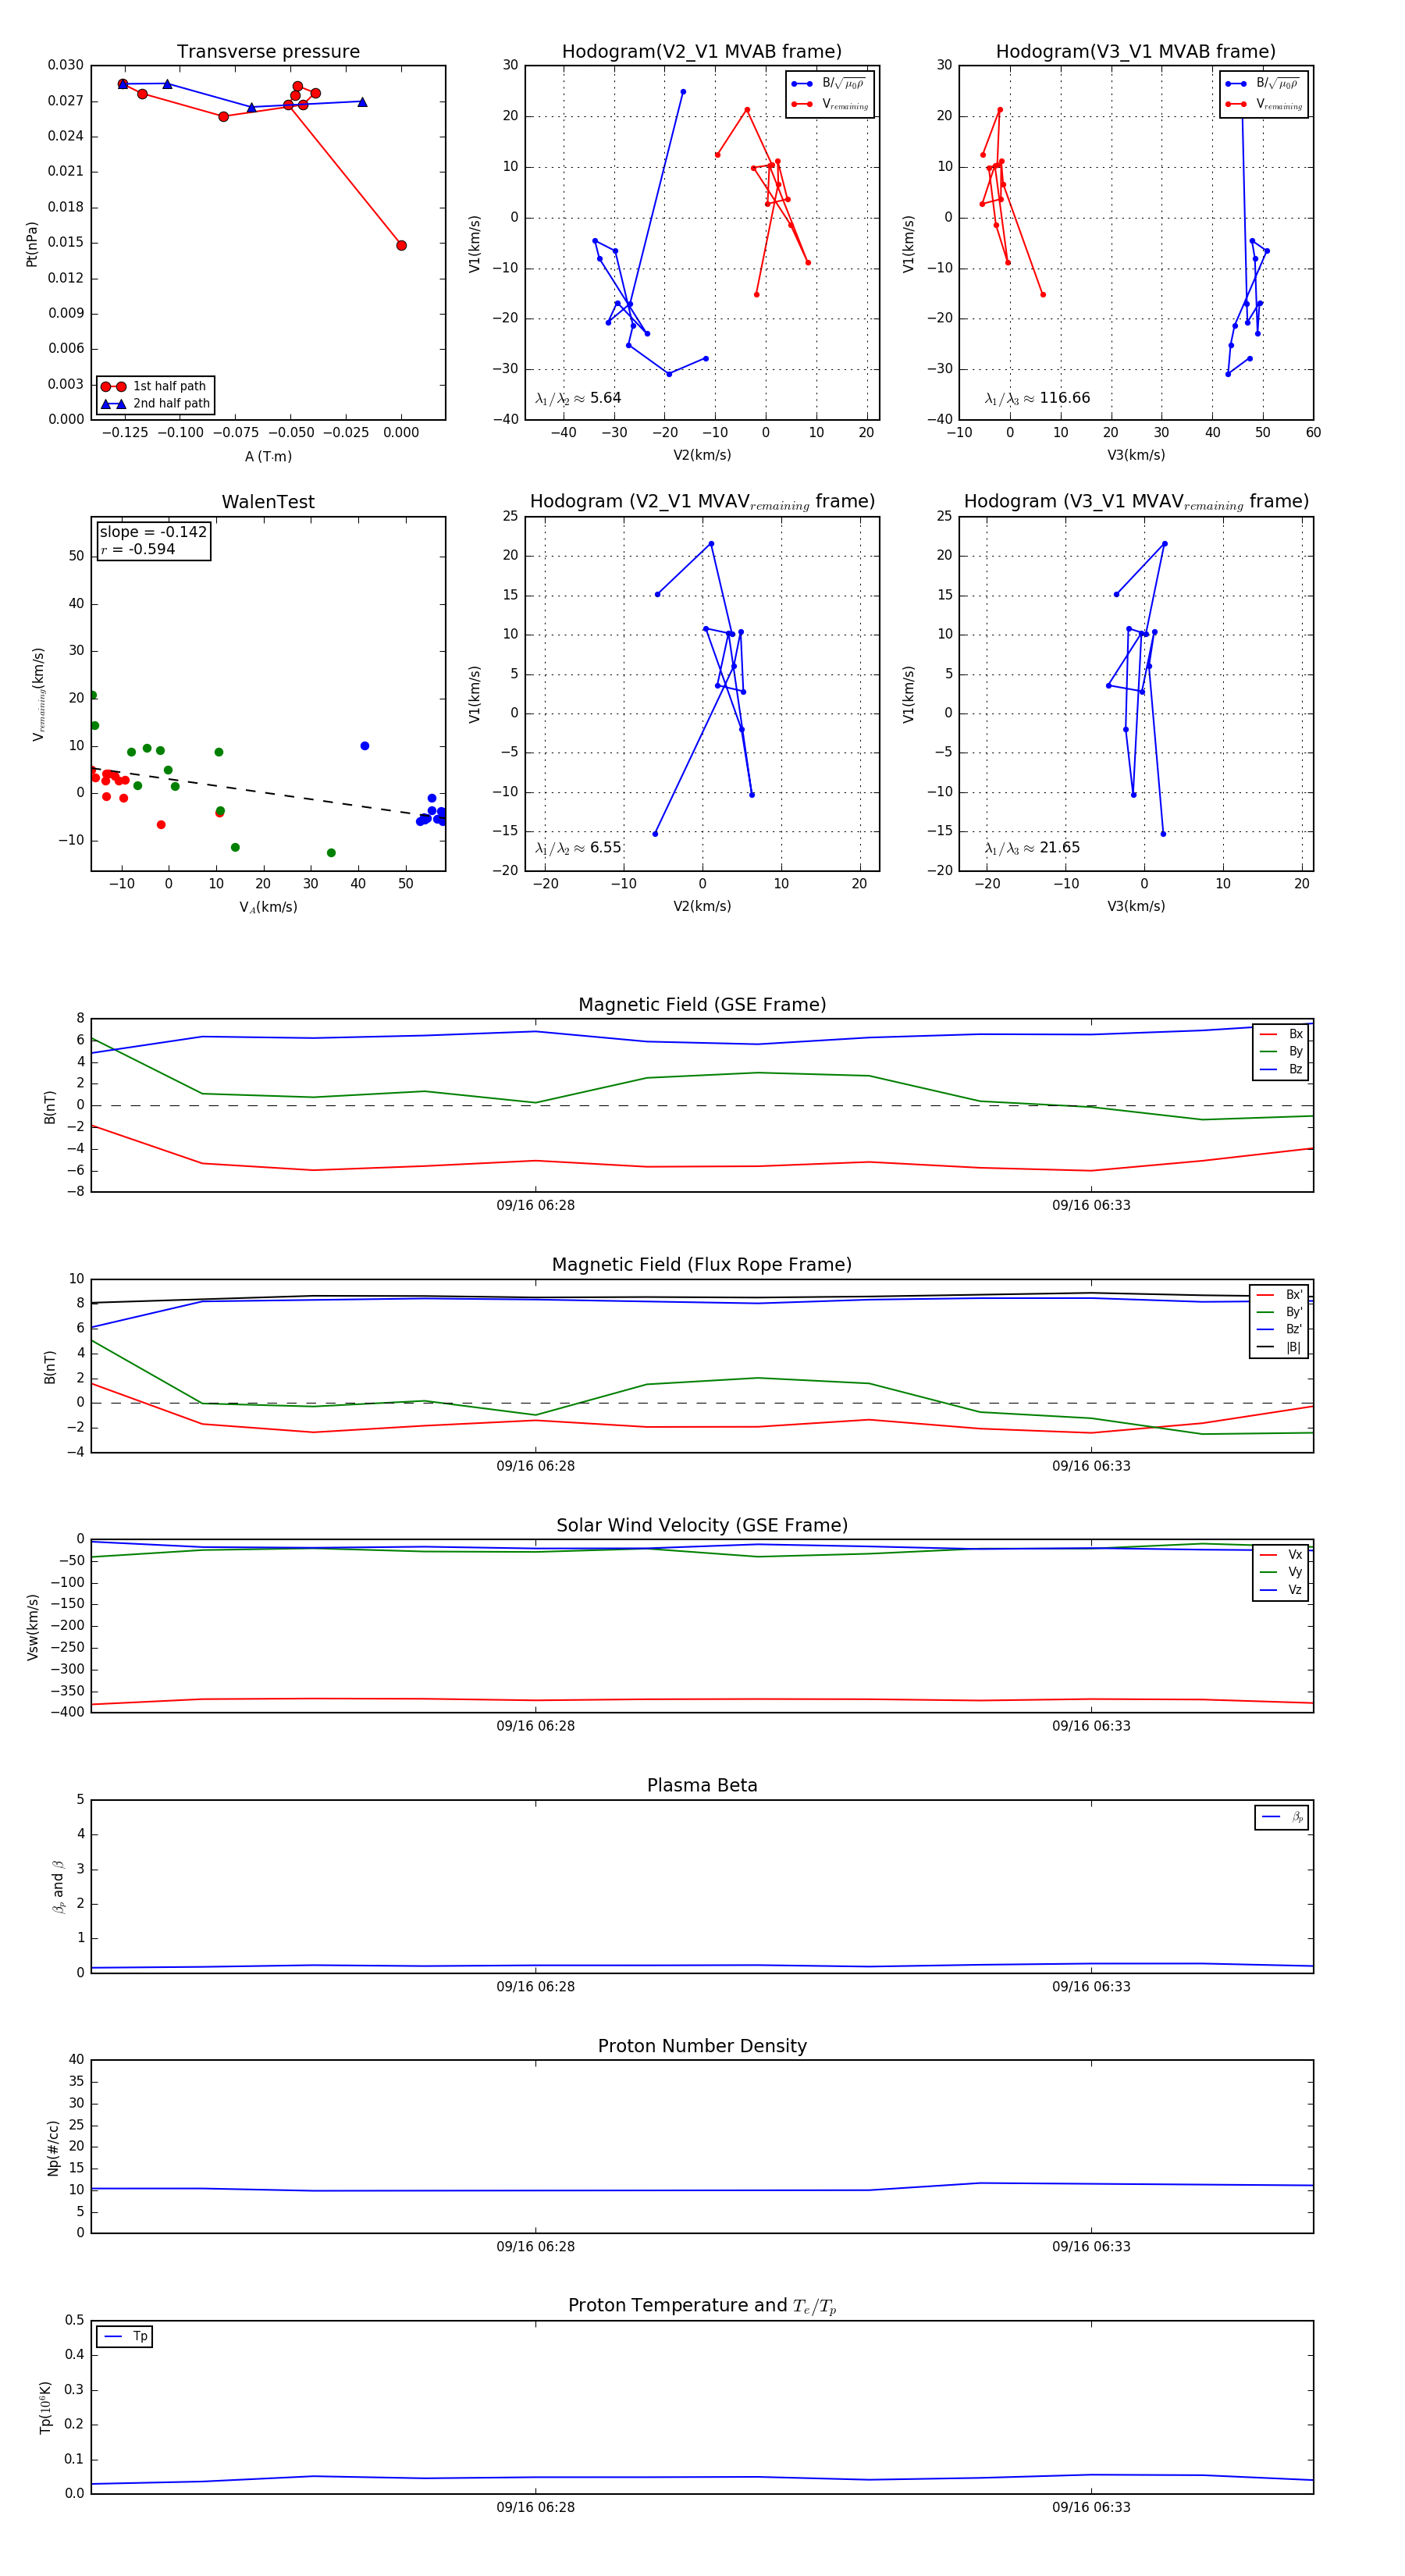Click the 'Pt(nPa)' y-axis label

coord(32,243)
